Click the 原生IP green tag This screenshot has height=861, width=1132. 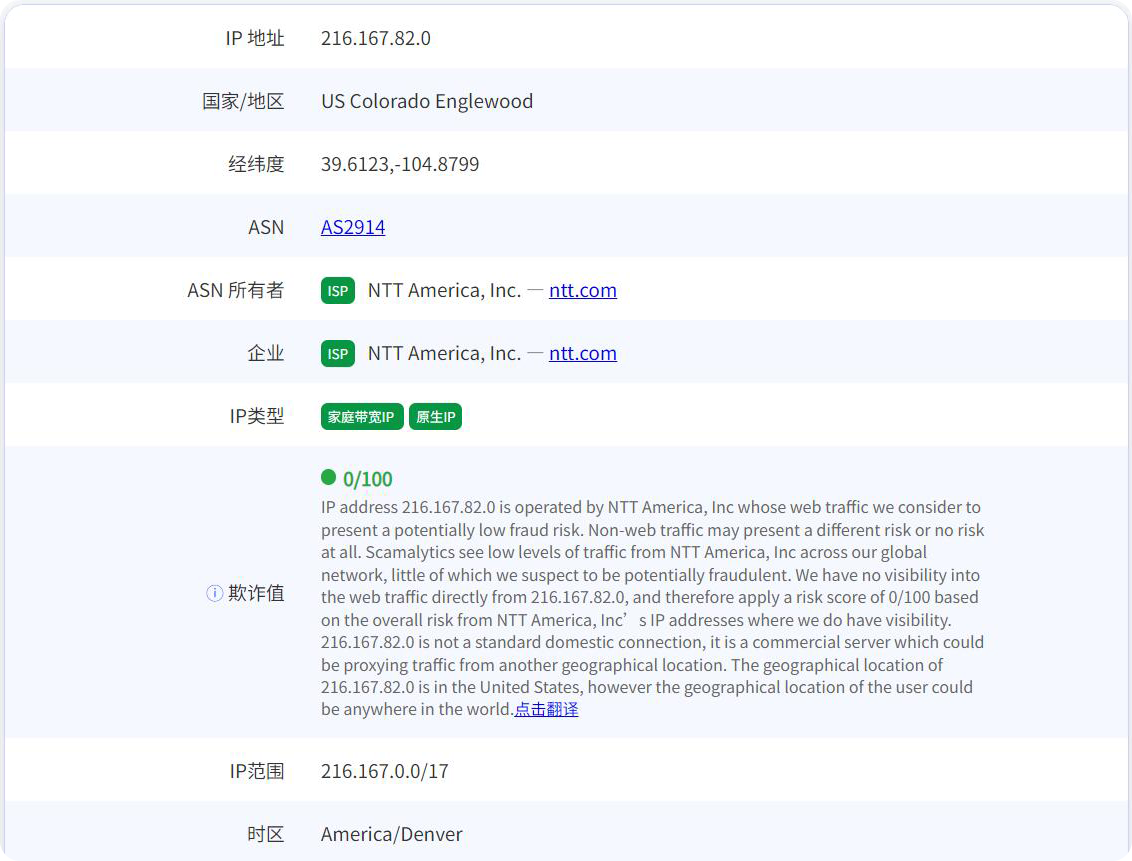coord(435,417)
